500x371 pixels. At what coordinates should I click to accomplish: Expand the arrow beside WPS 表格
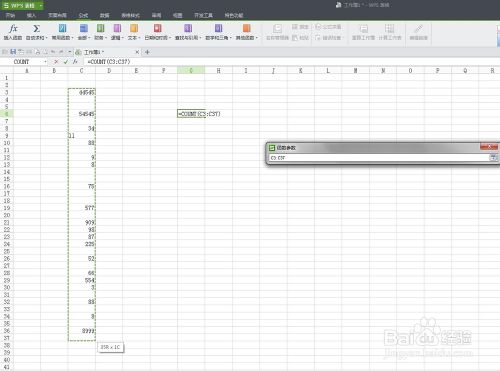tap(40, 5)
